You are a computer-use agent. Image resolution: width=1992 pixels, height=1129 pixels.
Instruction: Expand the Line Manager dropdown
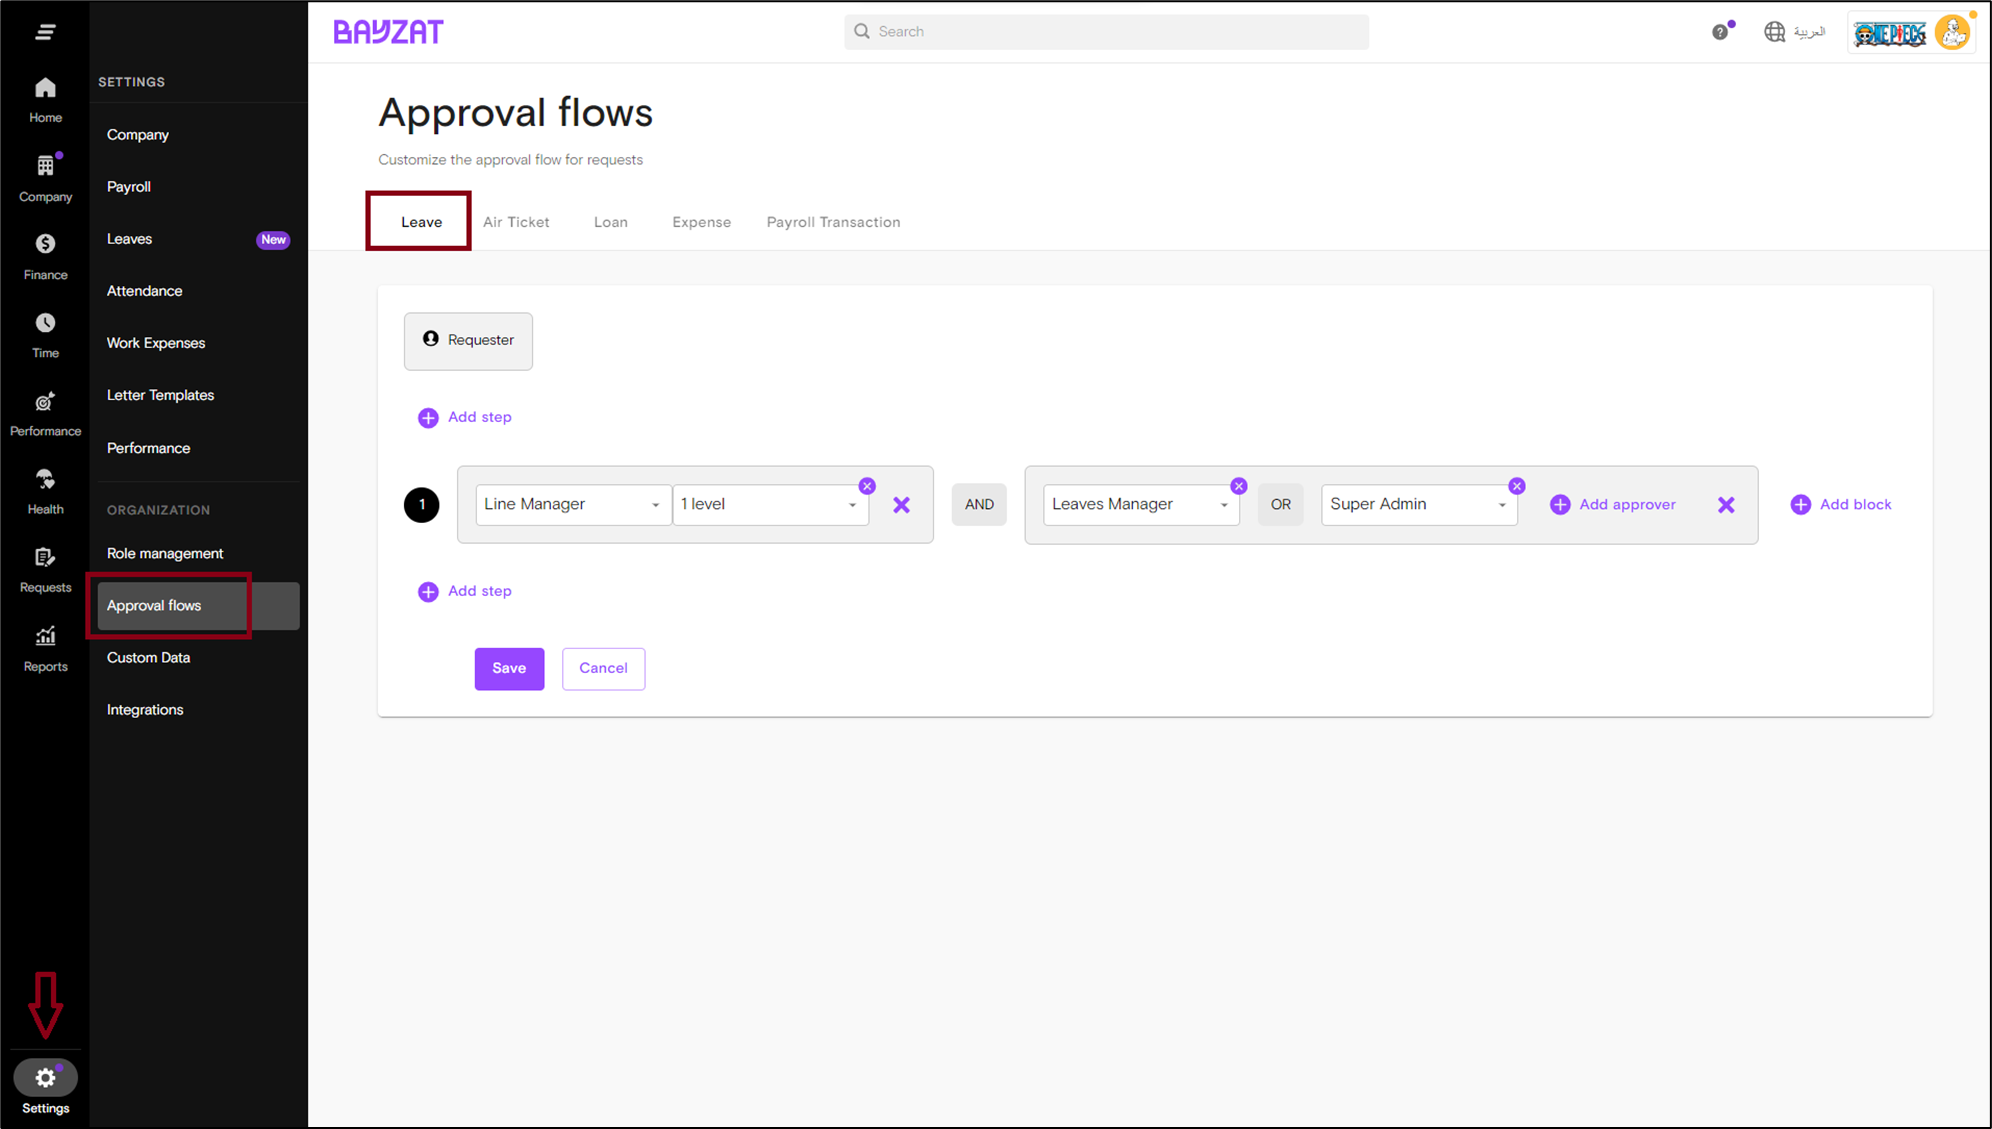[x=572, y=505]
